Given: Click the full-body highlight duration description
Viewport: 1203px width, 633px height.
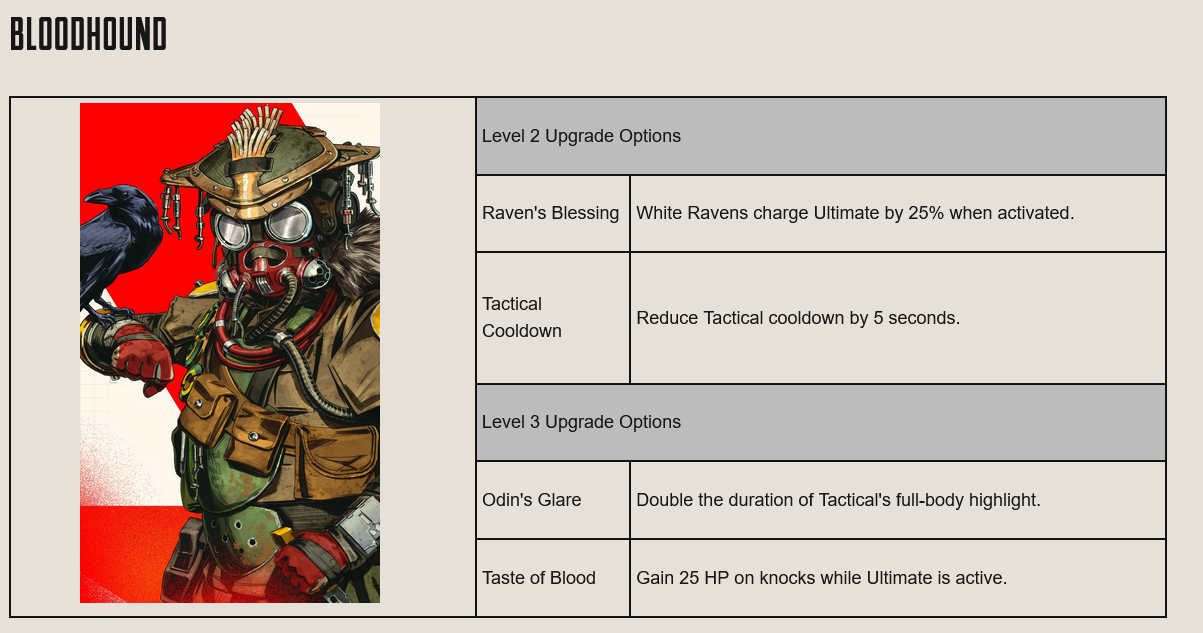Looking at the screenshot, I should point(838,500).
